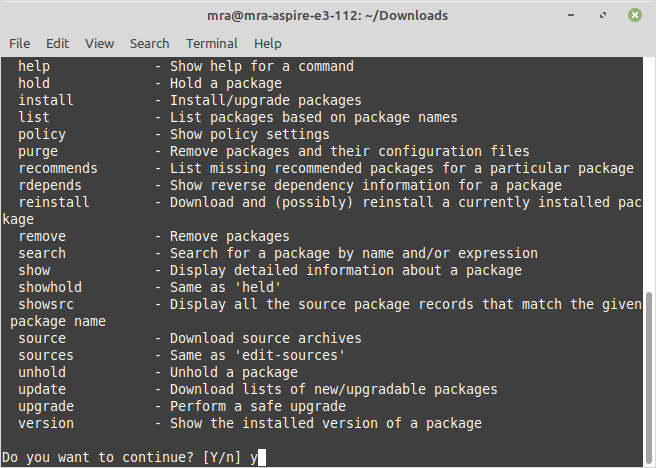The image size is (656, 468).
Task: Open the Edit menu
Action: [x=57, y=43]
